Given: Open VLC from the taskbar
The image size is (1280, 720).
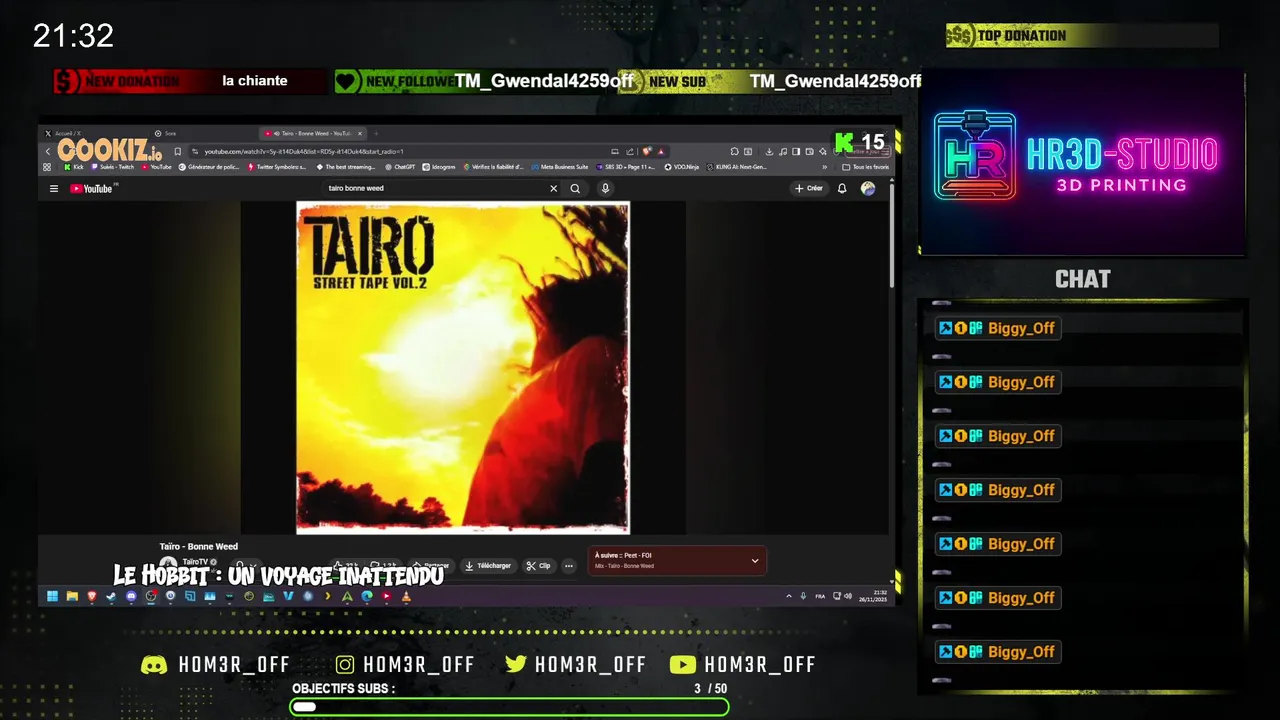Looking at the screenshot, I should point(406,596).
